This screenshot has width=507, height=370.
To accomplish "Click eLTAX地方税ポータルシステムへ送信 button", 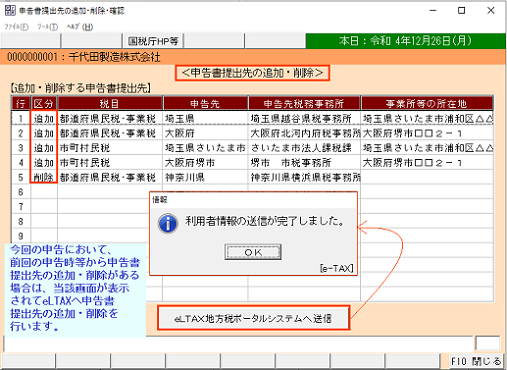I will pyautogui.click(x=253, y=318).
